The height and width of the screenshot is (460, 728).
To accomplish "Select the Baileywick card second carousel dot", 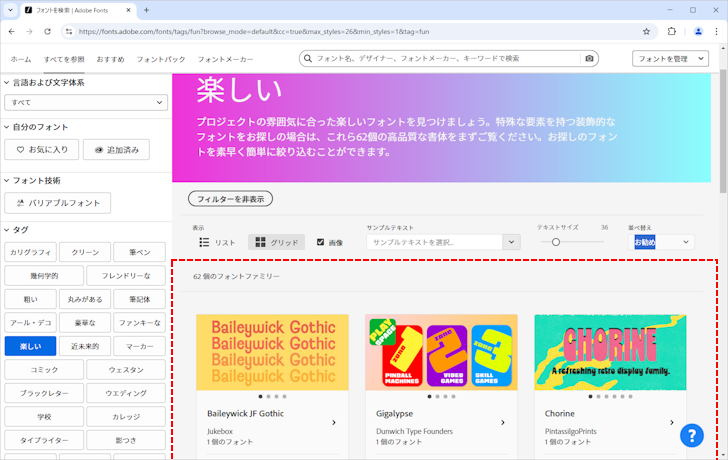I will 268,396.
